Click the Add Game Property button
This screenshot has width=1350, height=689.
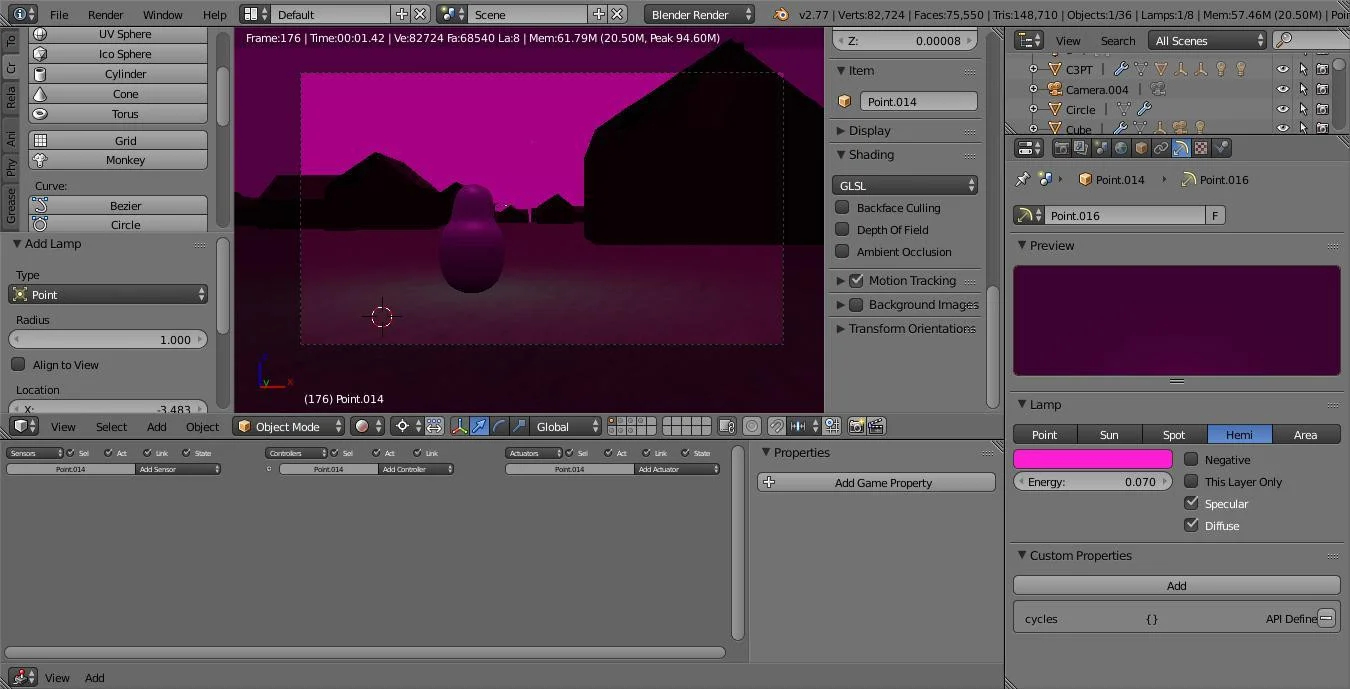pos(876,482)
